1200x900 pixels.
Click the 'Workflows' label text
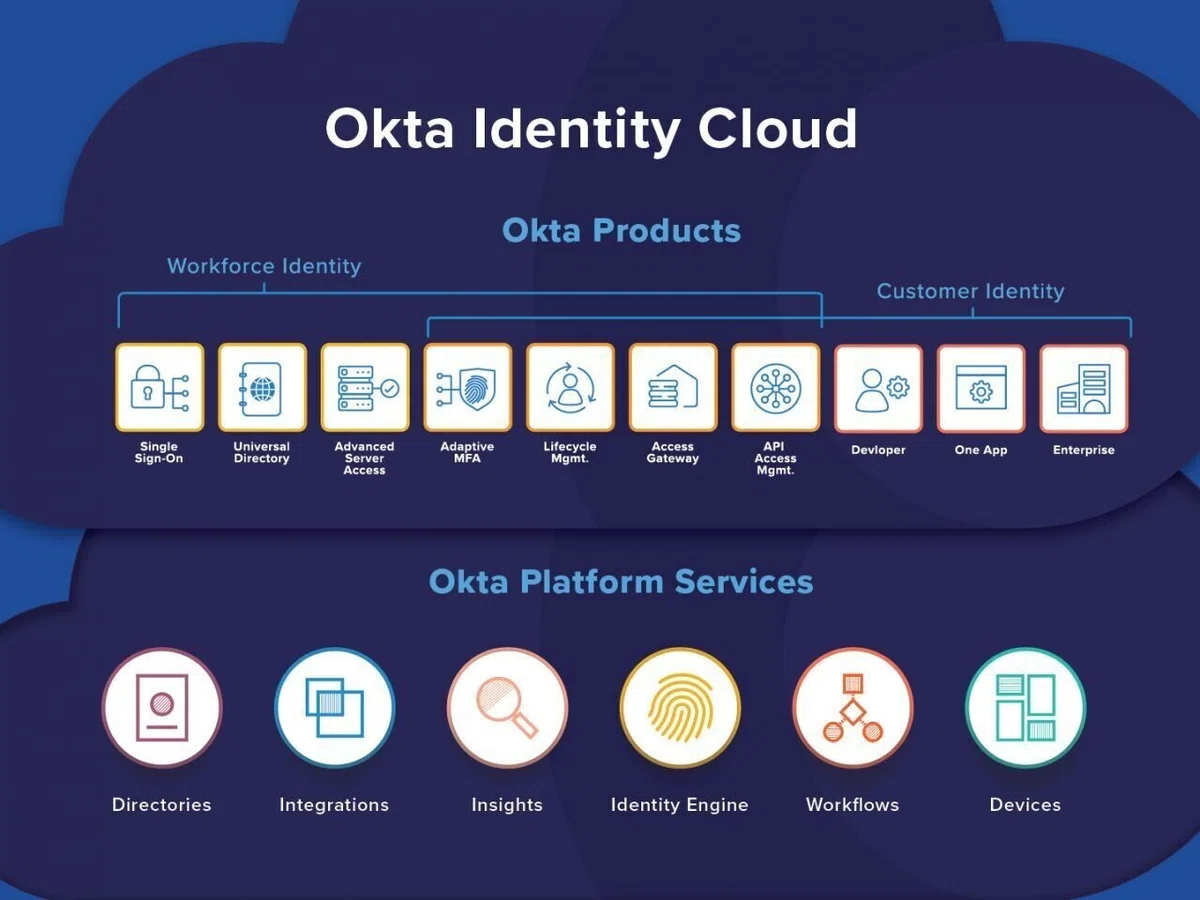853,805
